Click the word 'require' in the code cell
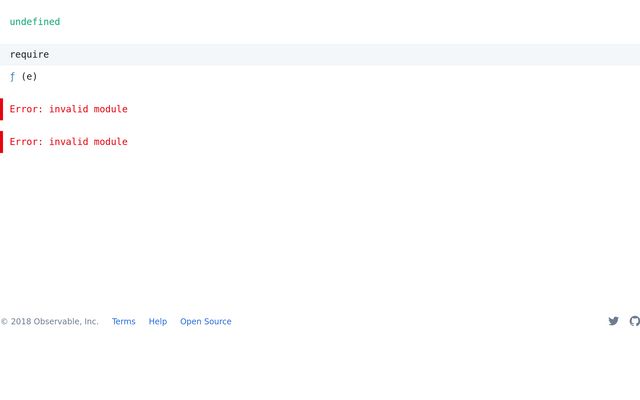The image size is (640, 400). pos(29,54)
